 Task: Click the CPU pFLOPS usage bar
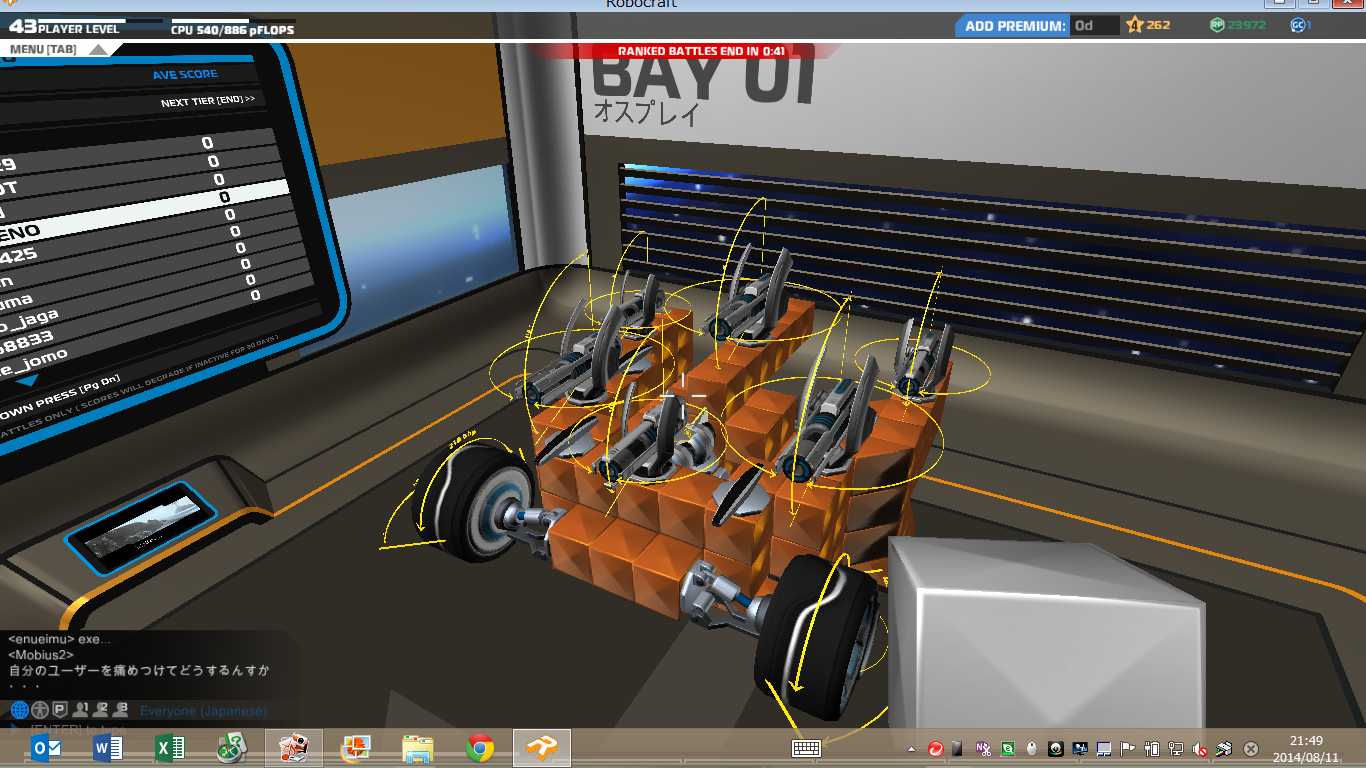[232, 20]
